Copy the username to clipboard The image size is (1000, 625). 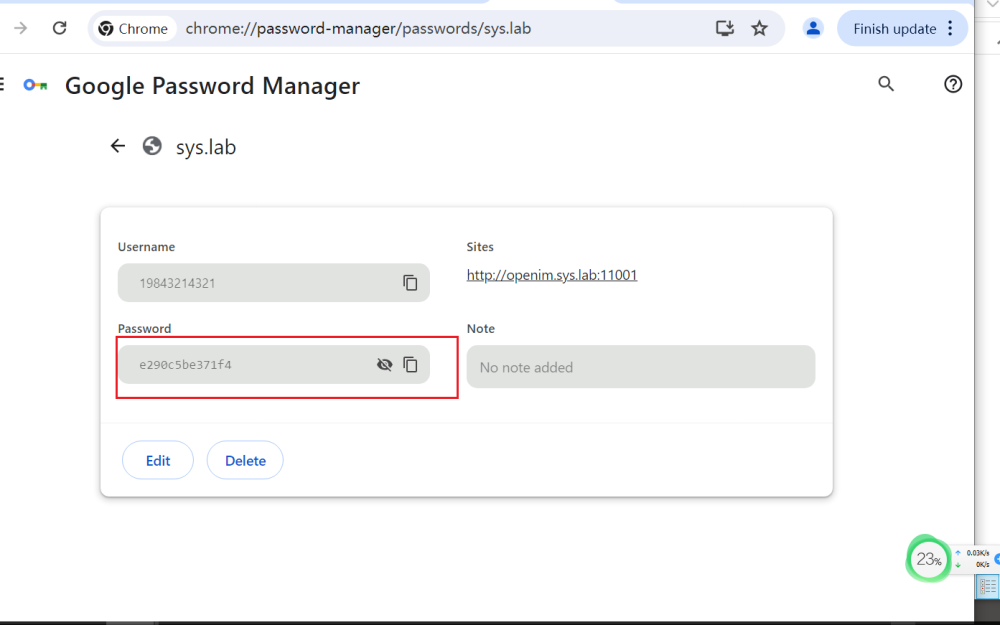coord(410,283)
